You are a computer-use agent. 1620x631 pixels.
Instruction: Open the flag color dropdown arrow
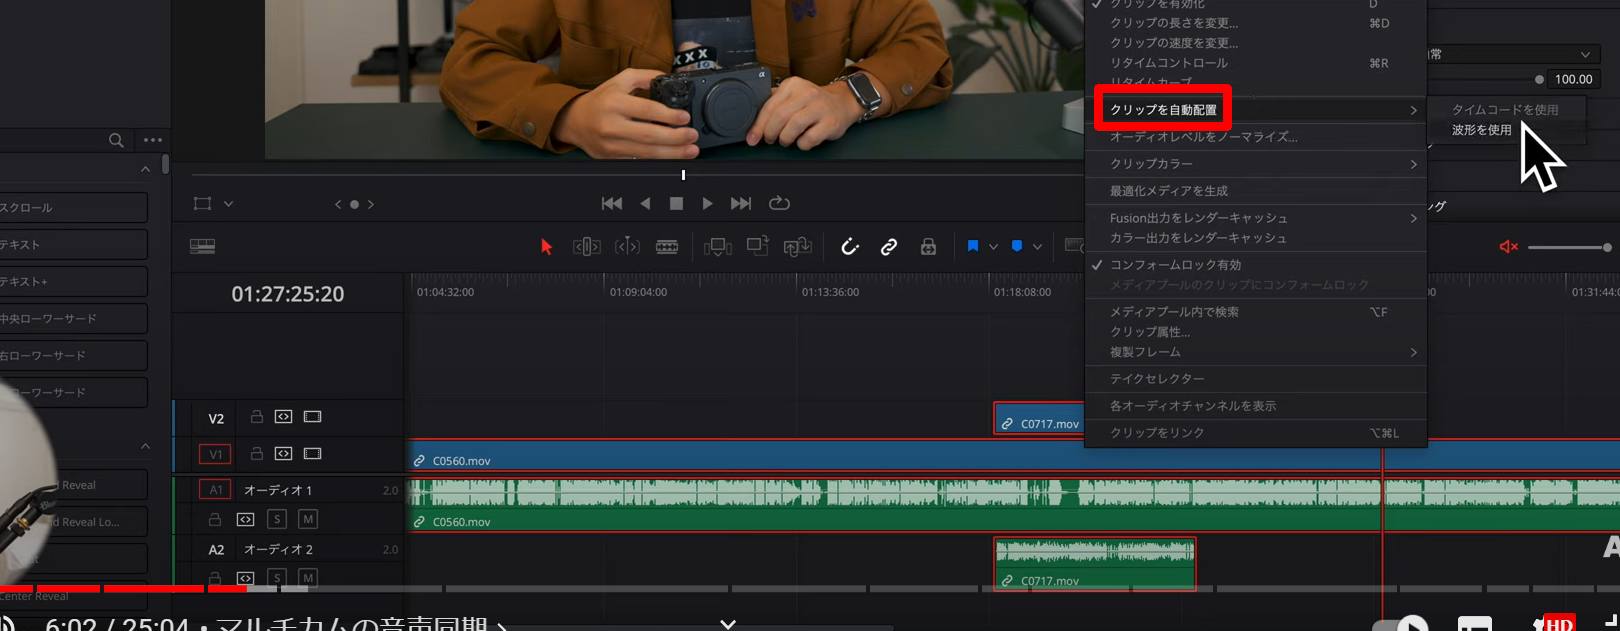[x=993, y=247]
